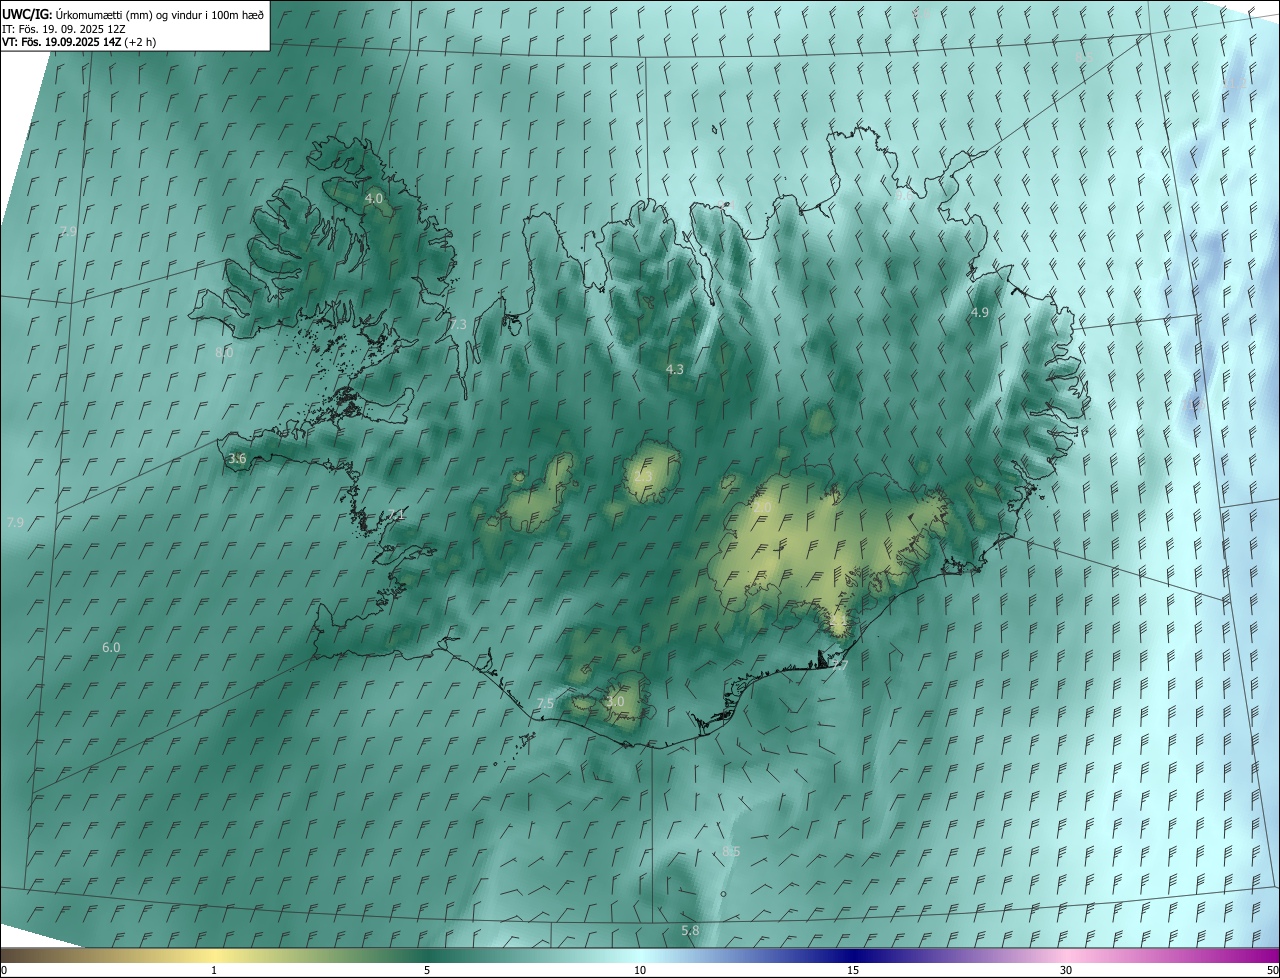Click the 1 tick on the color scale
This screenshot has height=978, width=1280.
pos(214,970)
